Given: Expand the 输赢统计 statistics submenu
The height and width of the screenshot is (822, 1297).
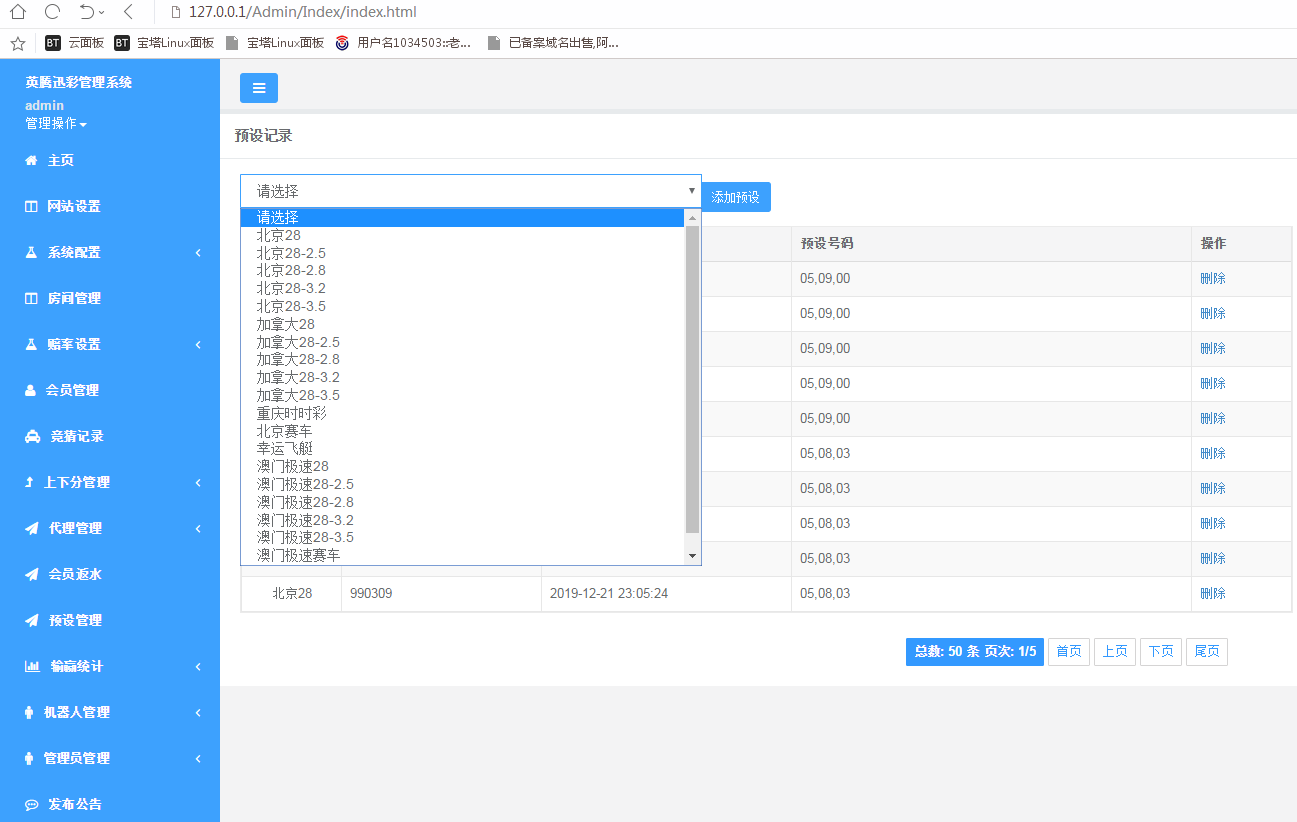Looking at the screenshot, I should pos(197,666).
